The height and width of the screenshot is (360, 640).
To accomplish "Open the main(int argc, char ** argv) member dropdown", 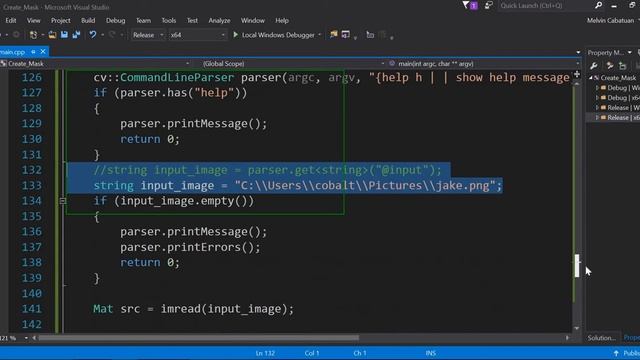I will coord(484,64).
